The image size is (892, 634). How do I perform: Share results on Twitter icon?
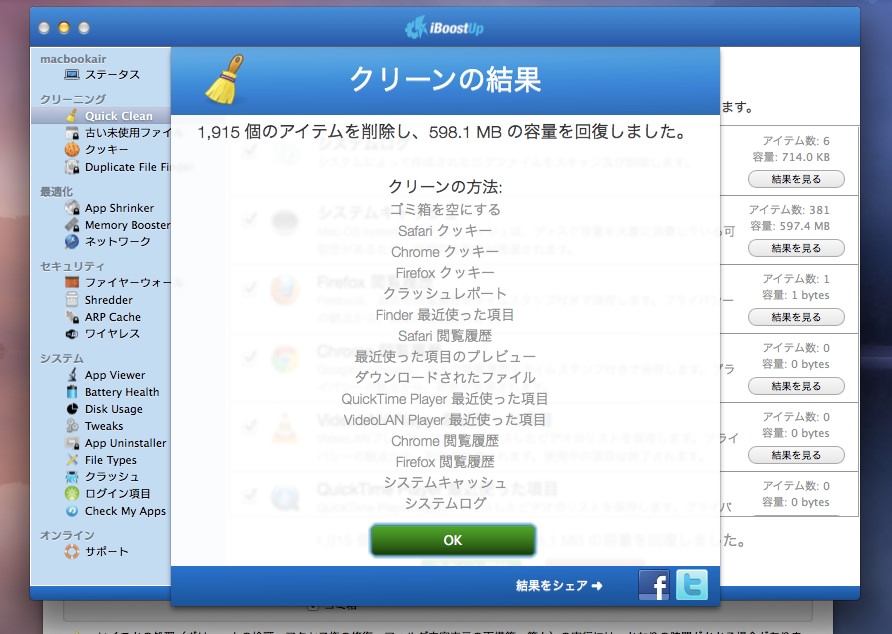pyautogui.click(x=692, y=584)
